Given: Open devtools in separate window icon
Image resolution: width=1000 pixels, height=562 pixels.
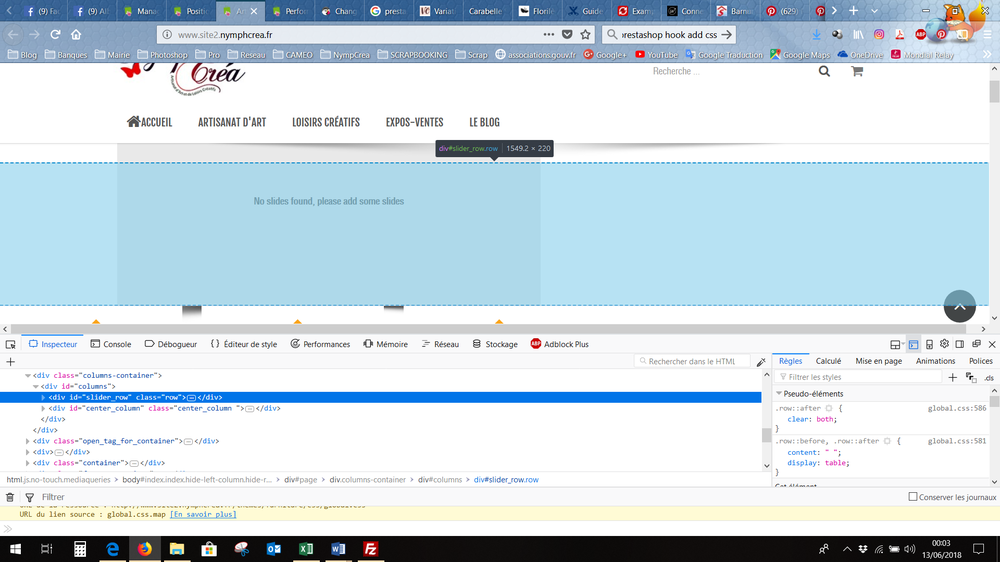Looking at the screenshot, I should pyautogui.click(x=976, y=344).
